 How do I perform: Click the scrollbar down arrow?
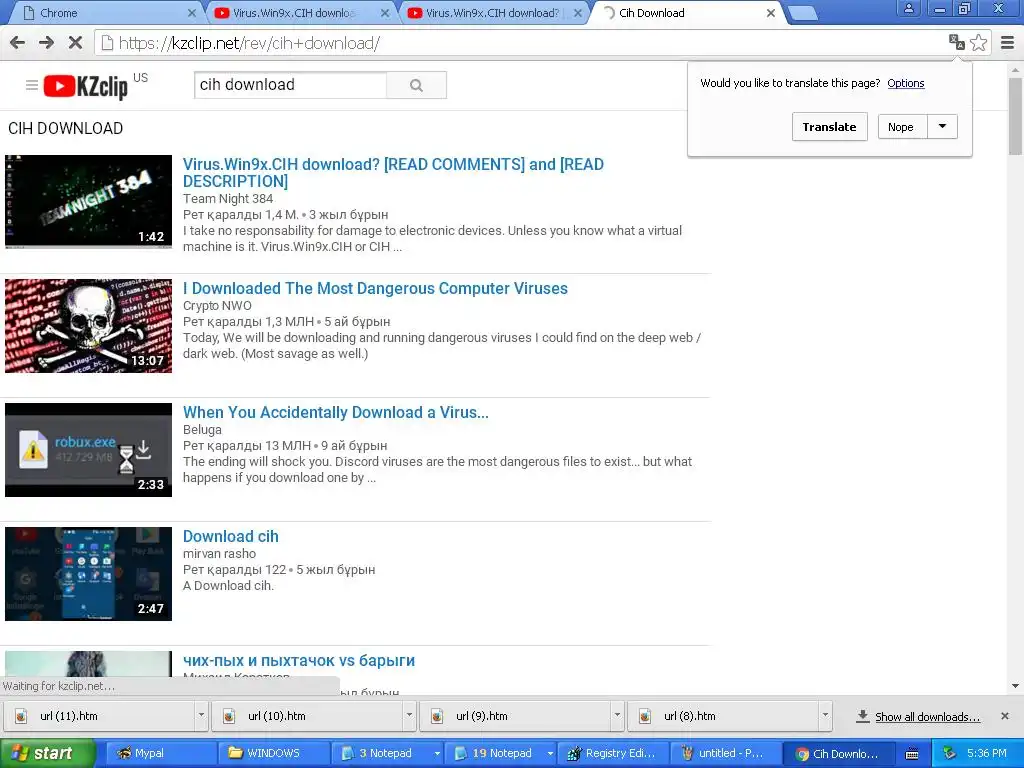pyautogui.click(x=1015, y=686)
